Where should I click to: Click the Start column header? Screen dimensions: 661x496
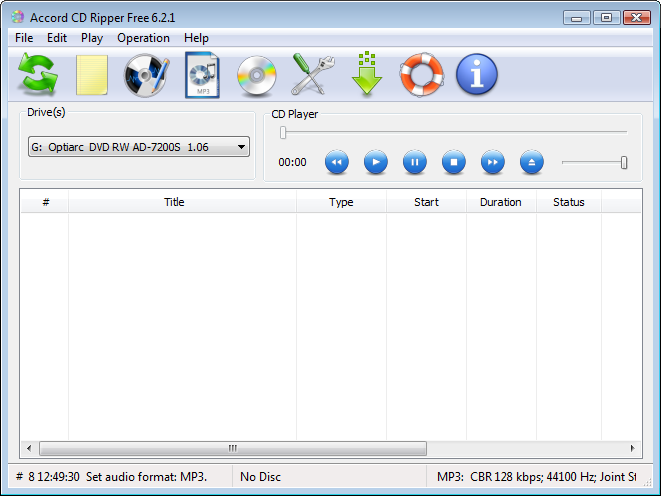coord(426,202)
